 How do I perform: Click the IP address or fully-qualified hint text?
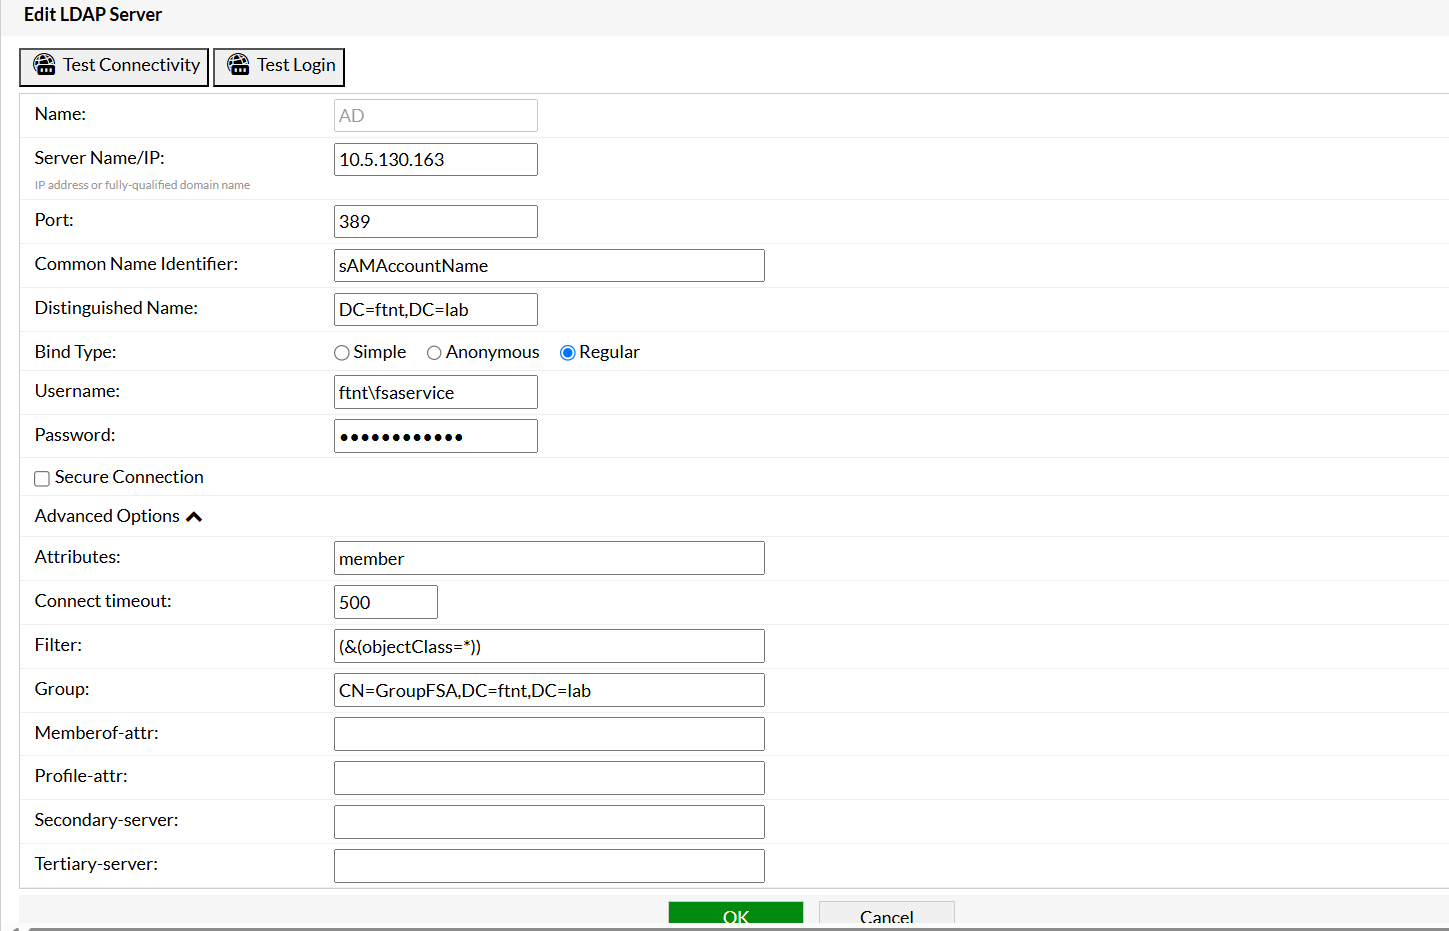pos(142,185)
